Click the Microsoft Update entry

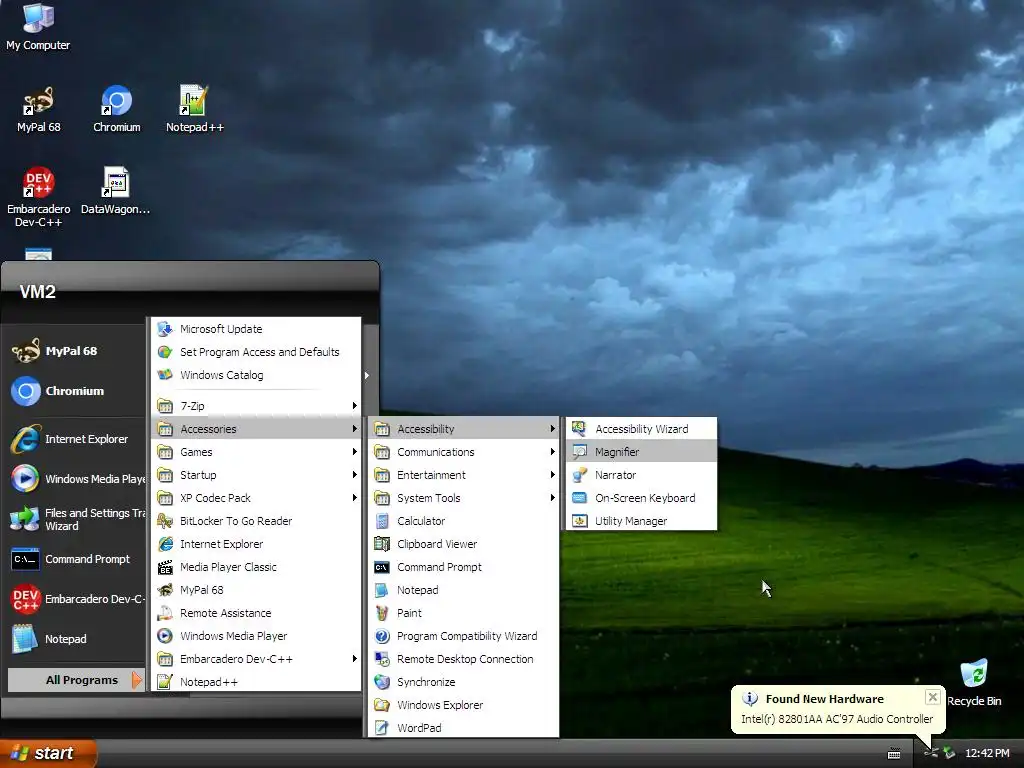tap(256, 329)
